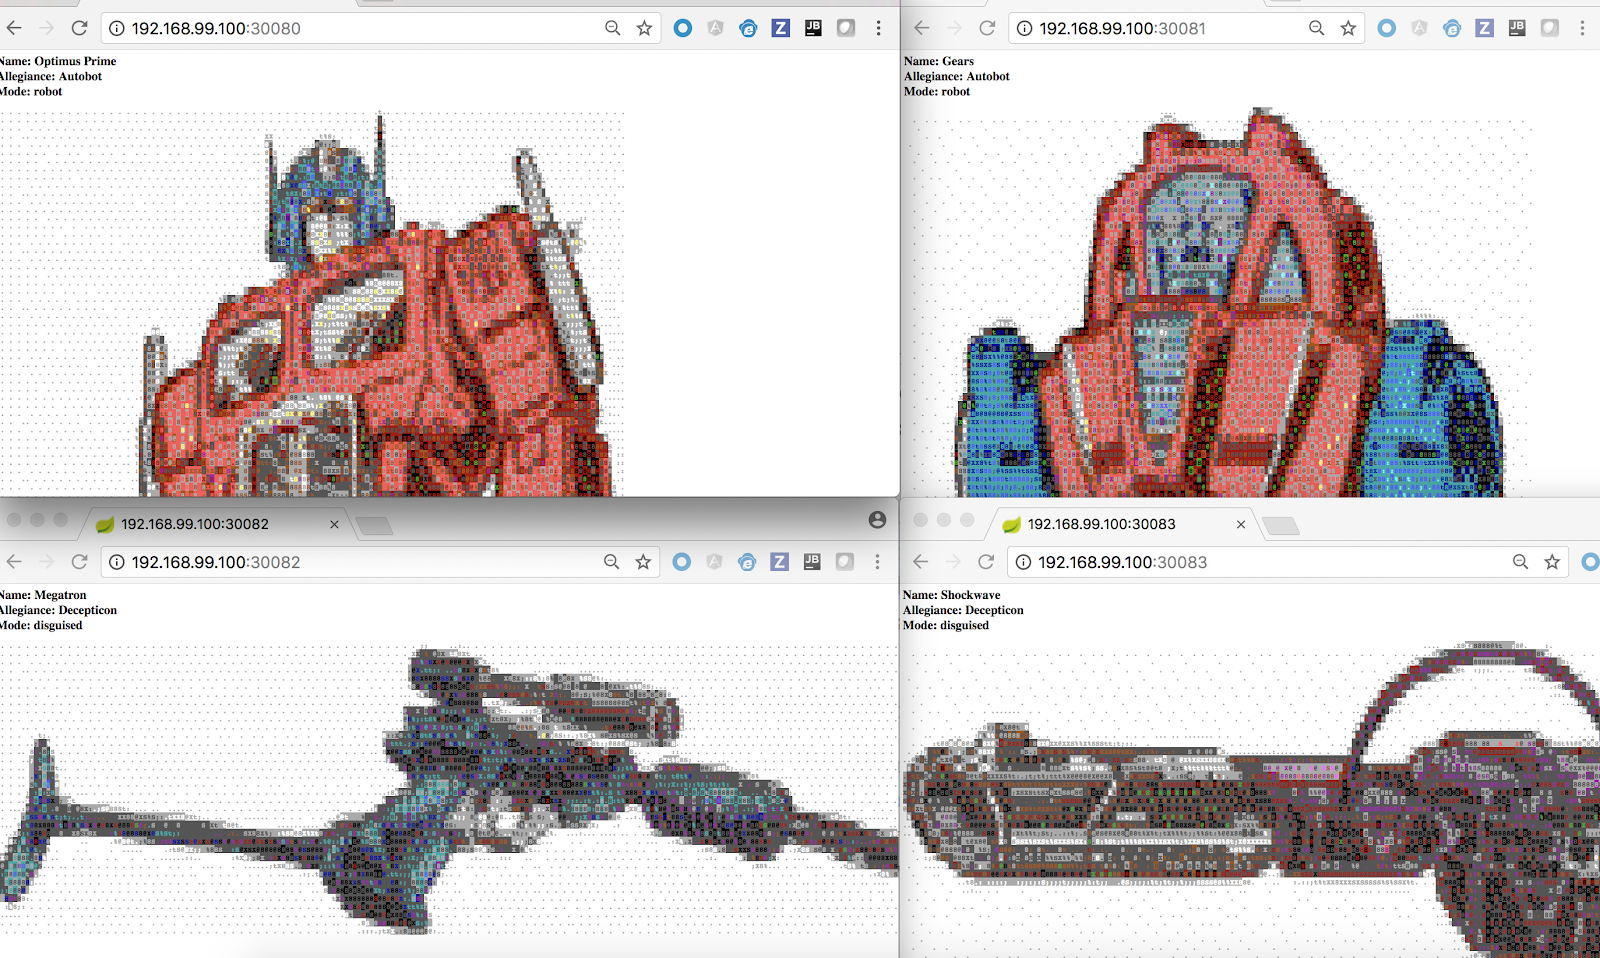Open the Z extension in 30080 window
The height and width of the screenshot is (958, 1600).
[781, 28]
